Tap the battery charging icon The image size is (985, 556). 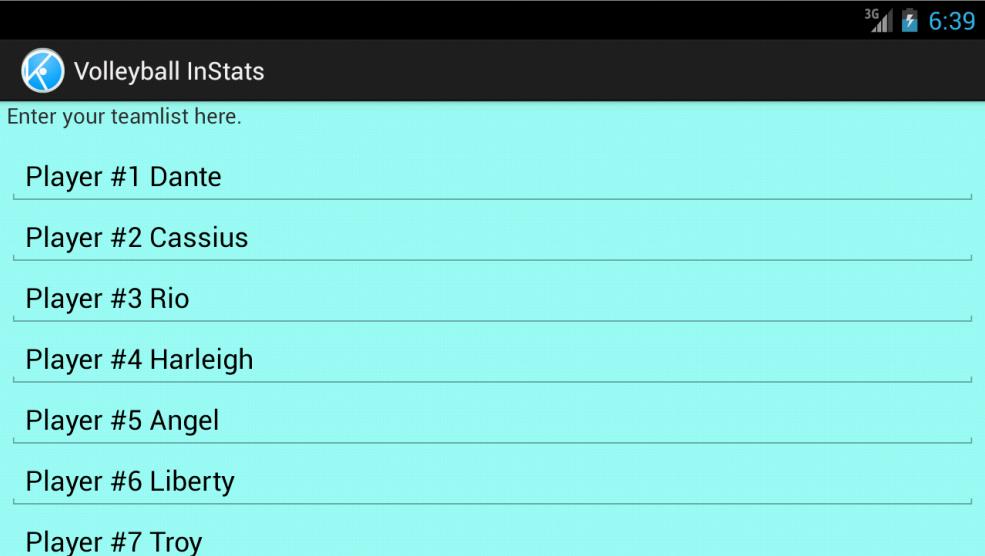point(912,21)
